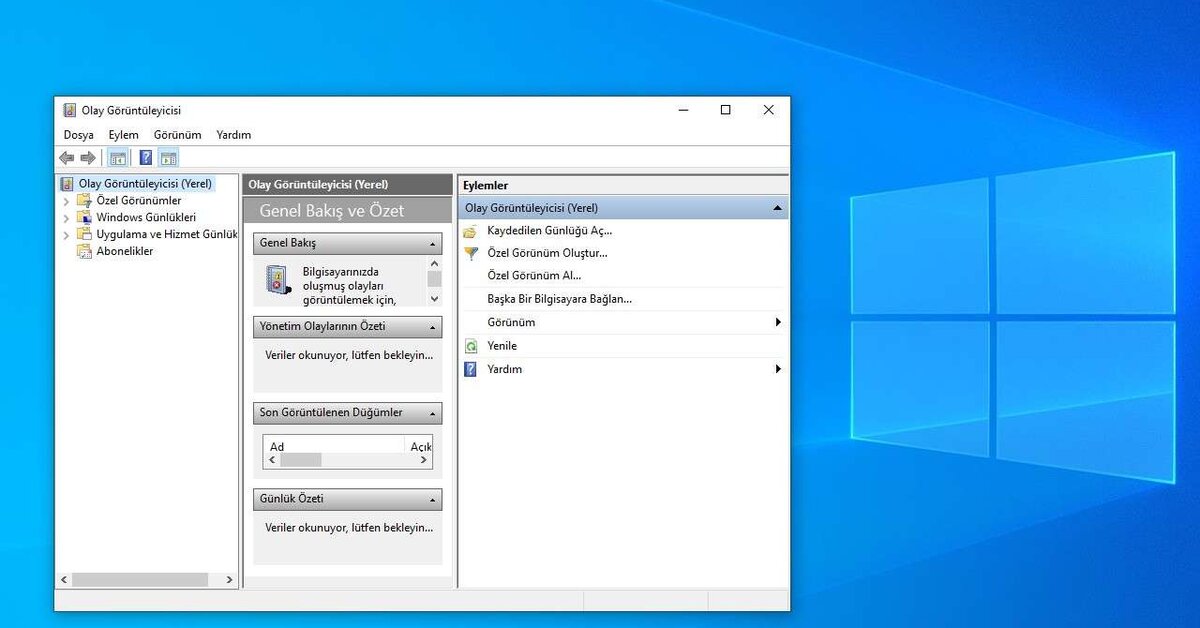
Task: Select Abonelikler in the tree
Action: coord(124,252)
